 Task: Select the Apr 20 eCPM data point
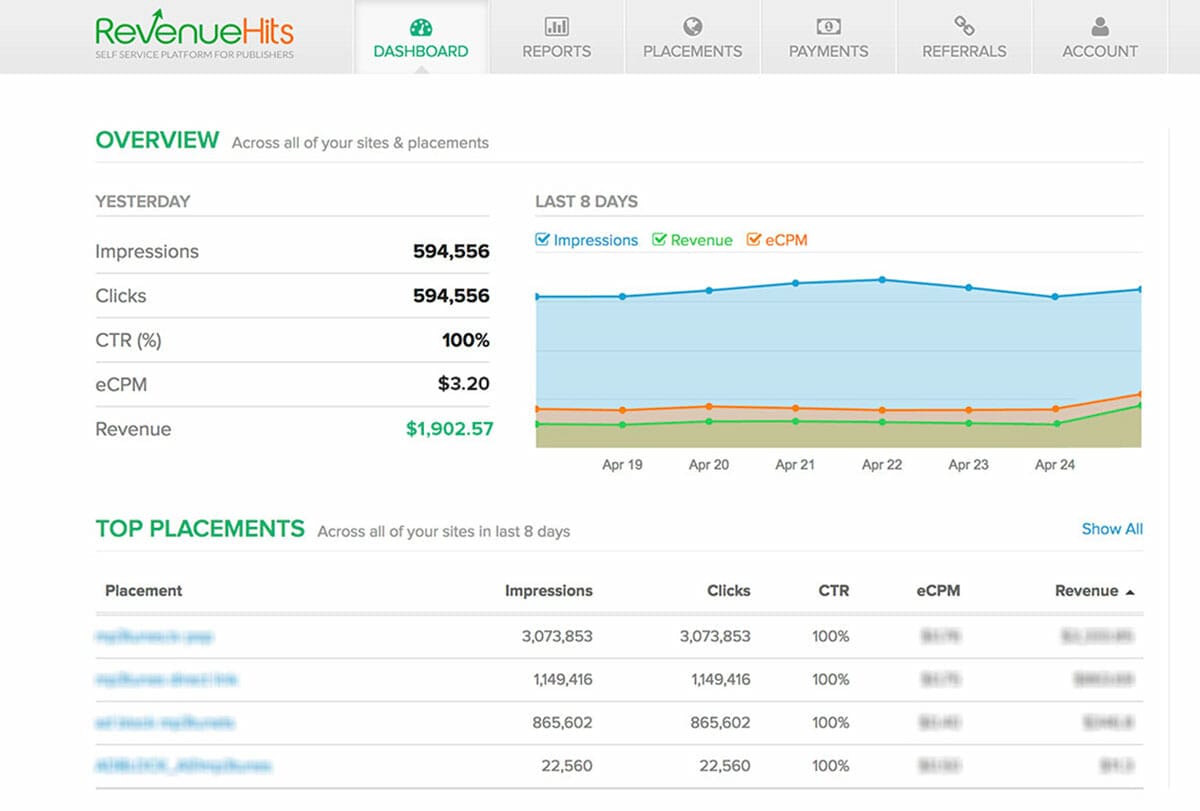[x=709, y=406]
